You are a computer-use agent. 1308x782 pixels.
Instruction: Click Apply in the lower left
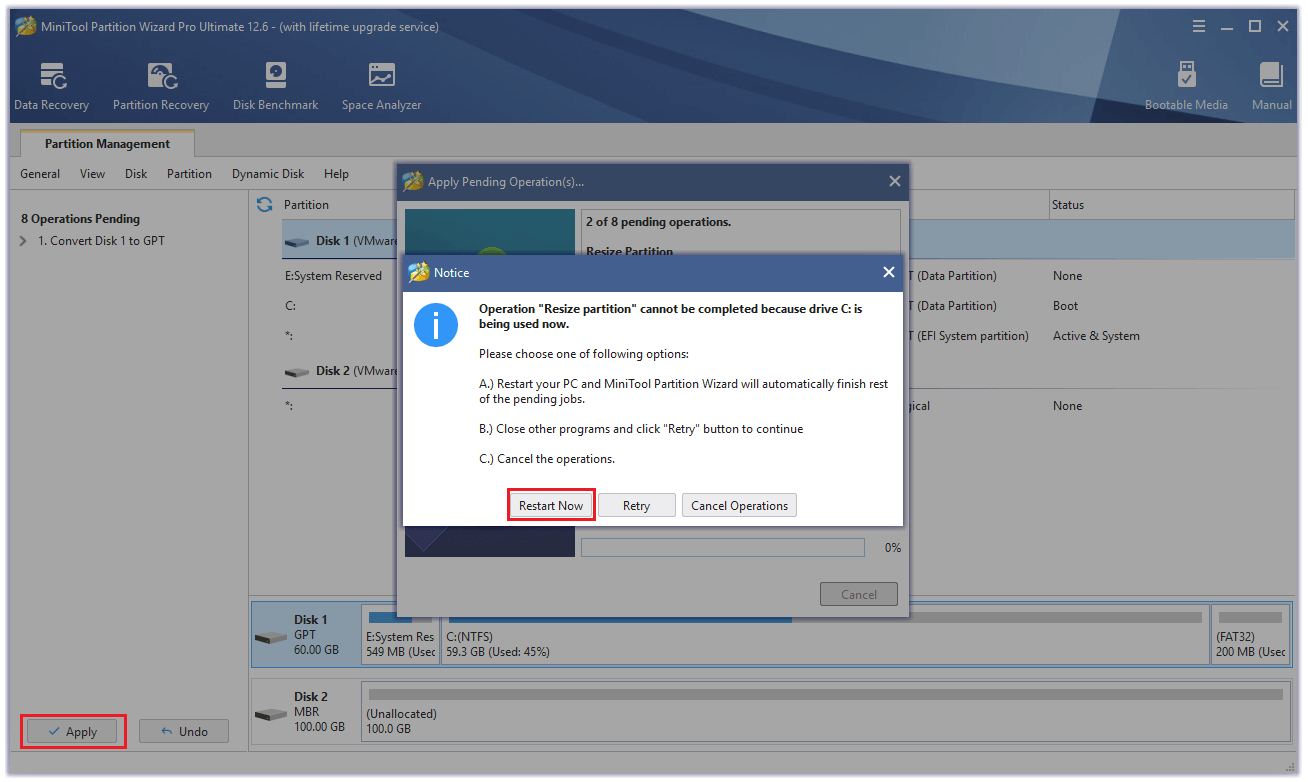tap(73, 731)
